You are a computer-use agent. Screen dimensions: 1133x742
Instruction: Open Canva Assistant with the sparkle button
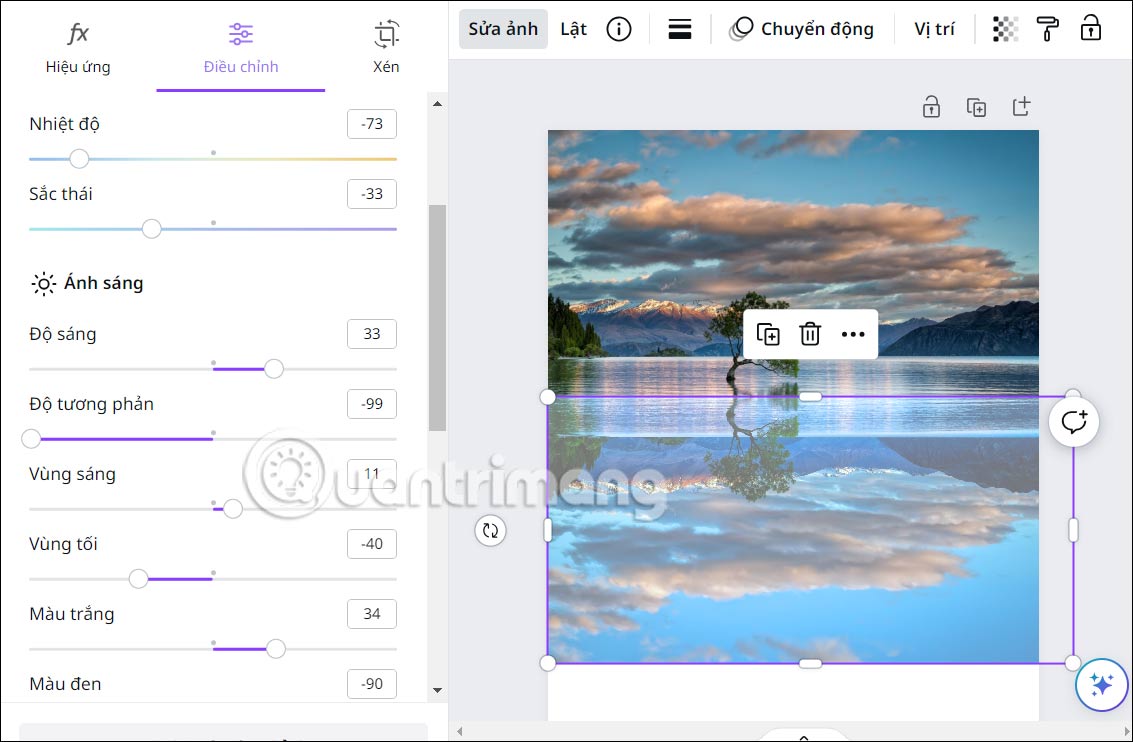[1101, 685]
